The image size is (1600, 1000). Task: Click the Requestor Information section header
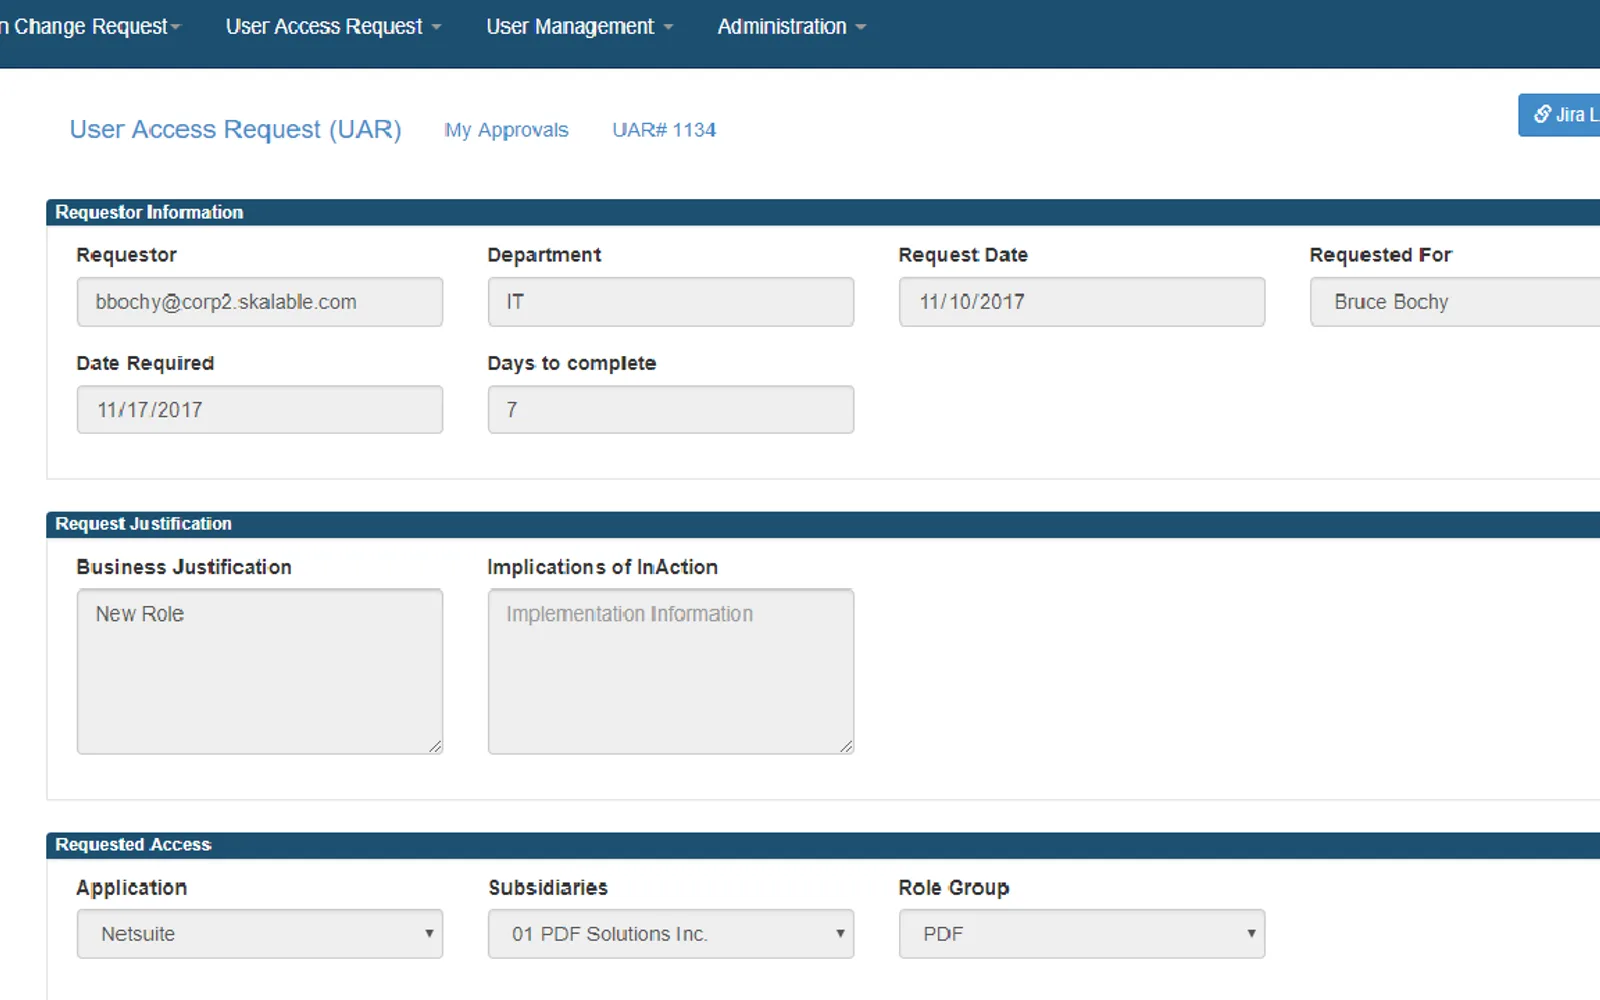[823, 212]
